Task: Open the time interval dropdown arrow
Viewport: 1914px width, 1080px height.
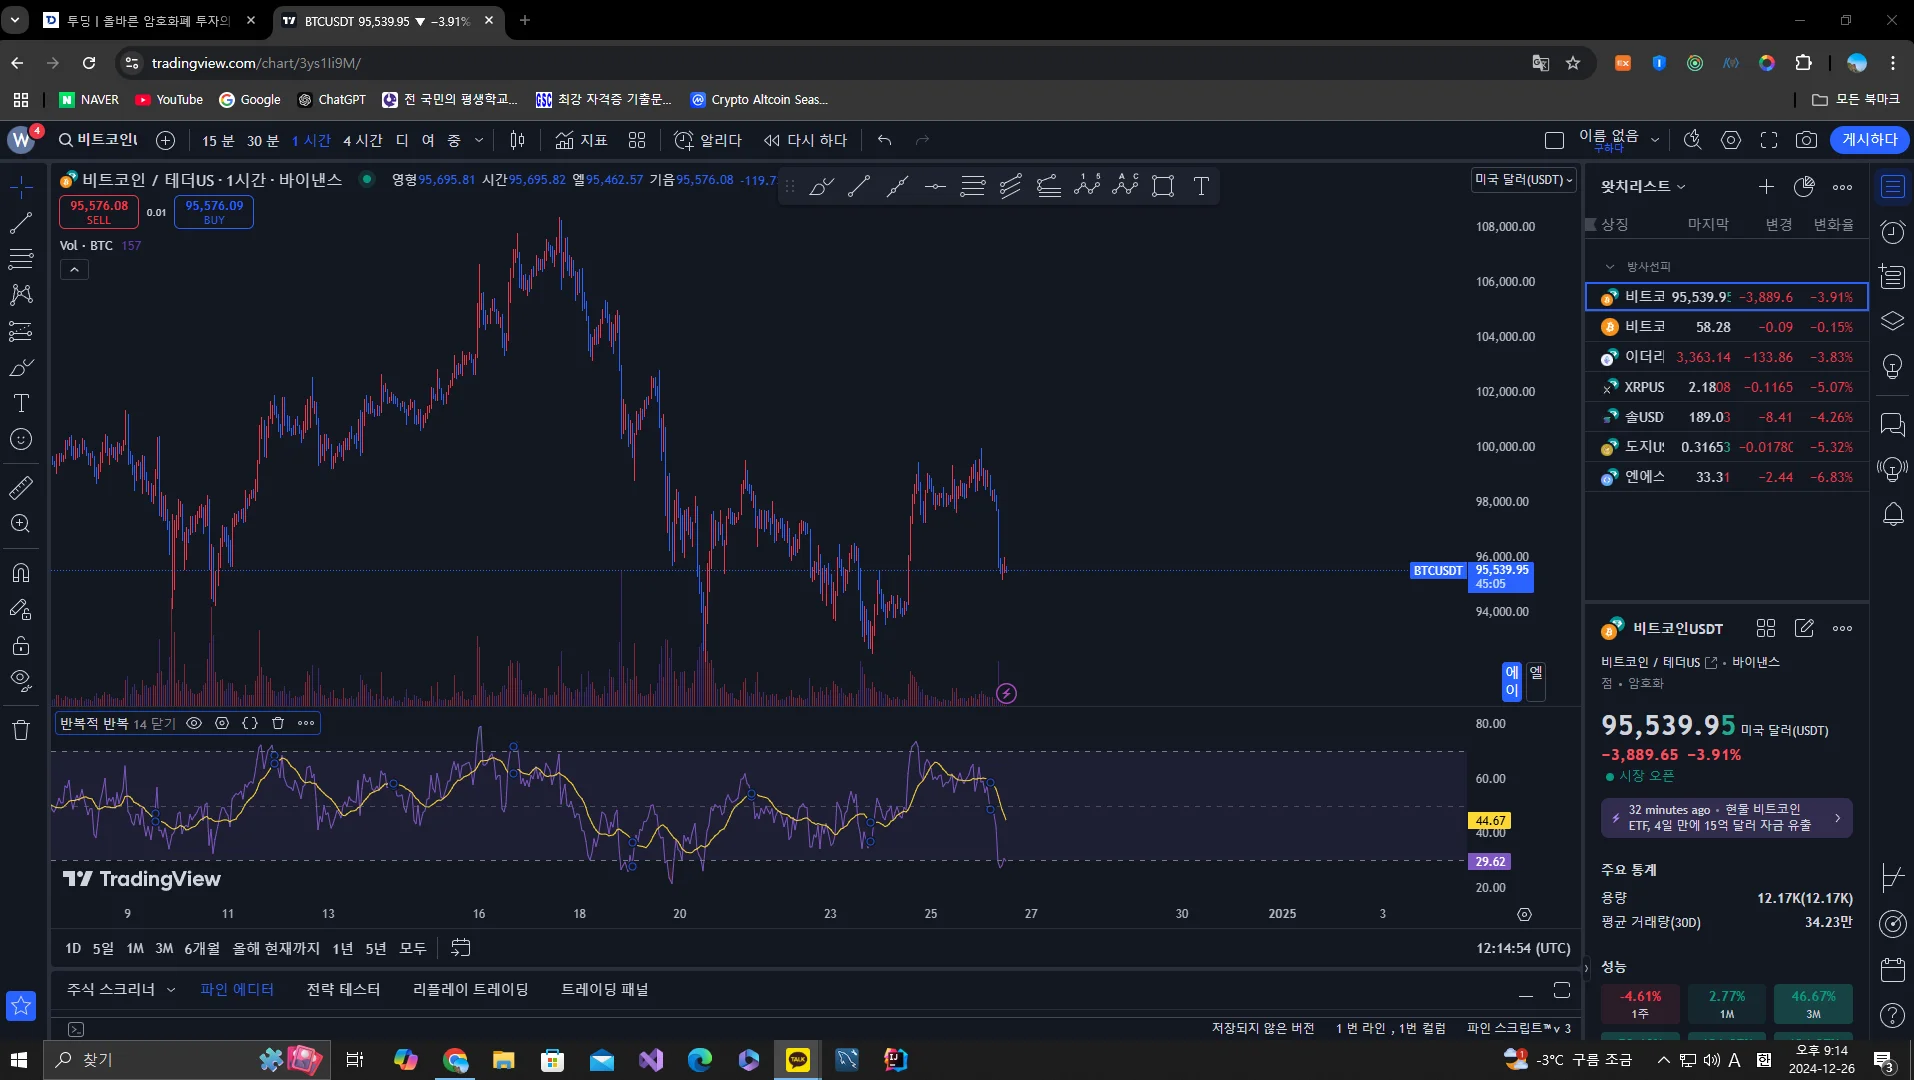Action: click(x=479, y=140)
